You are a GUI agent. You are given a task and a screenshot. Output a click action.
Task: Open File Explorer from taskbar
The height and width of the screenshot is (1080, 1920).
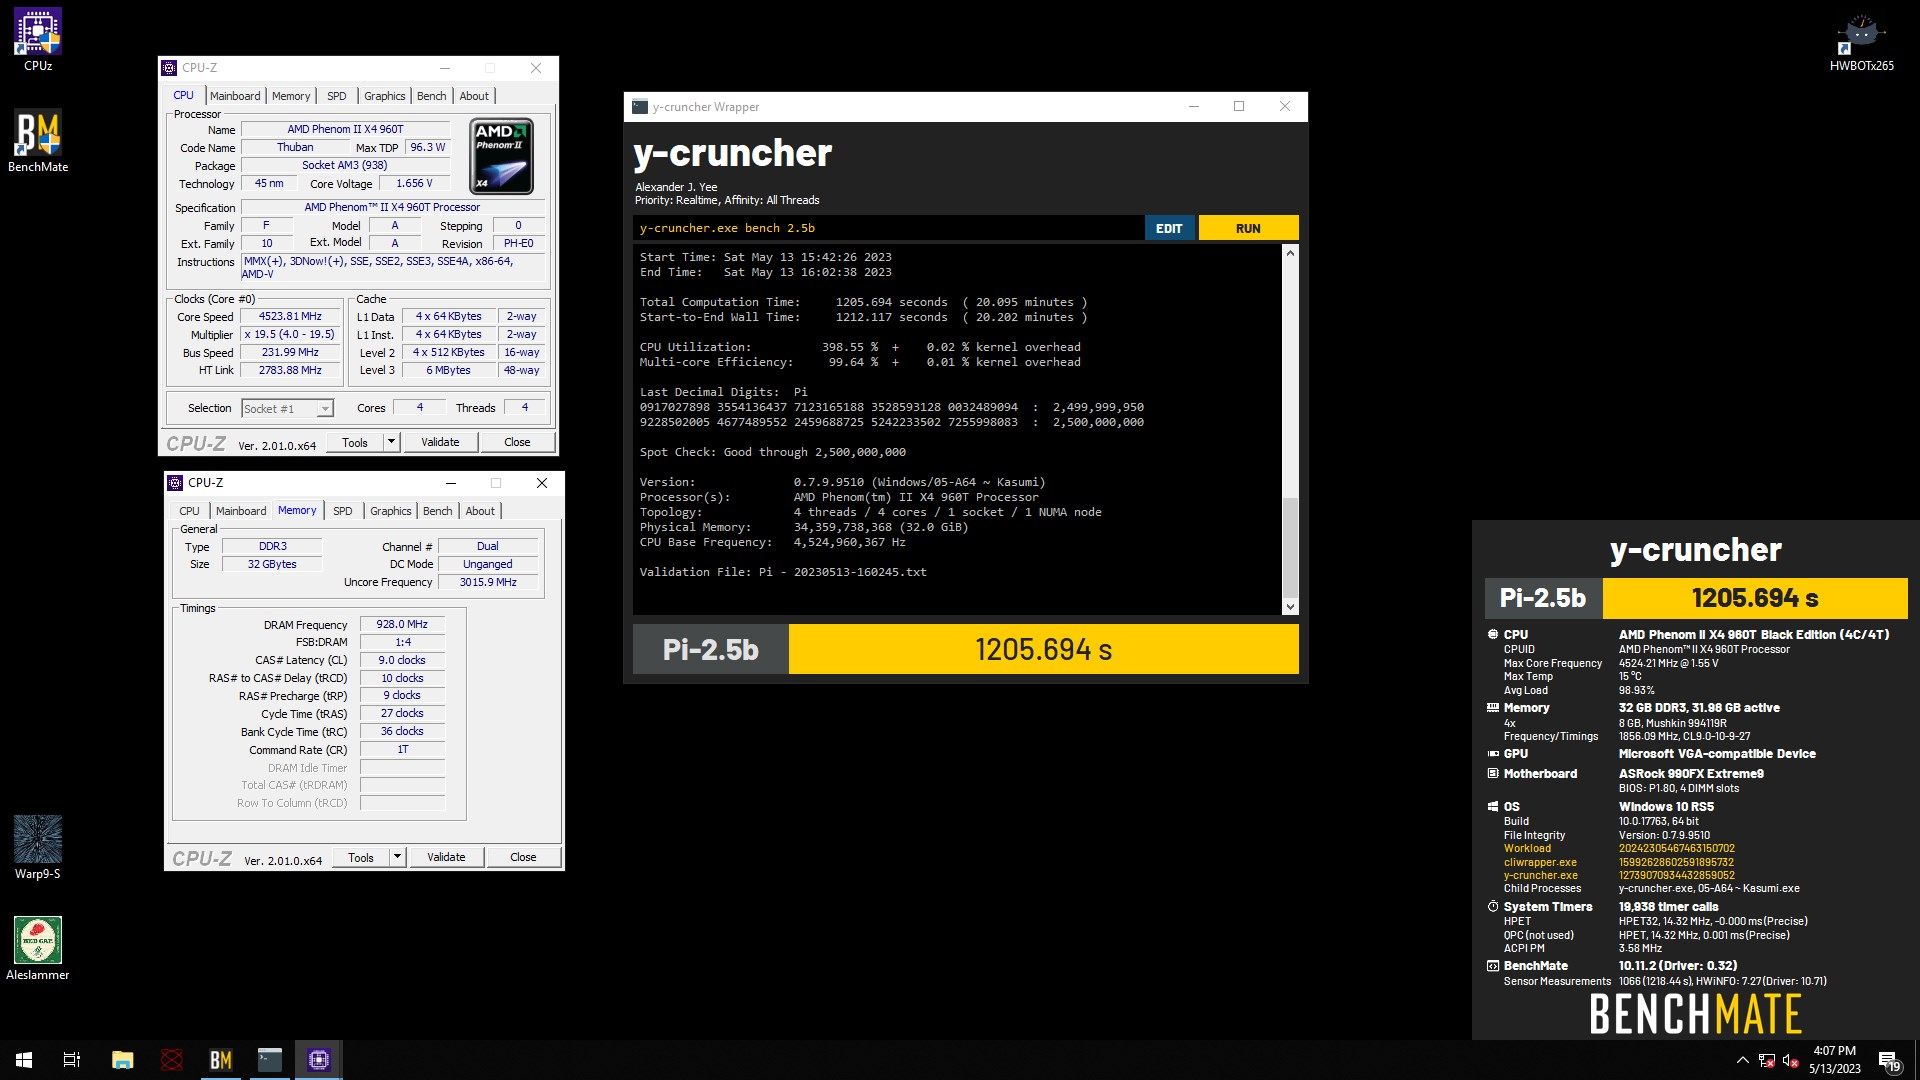122,1060
